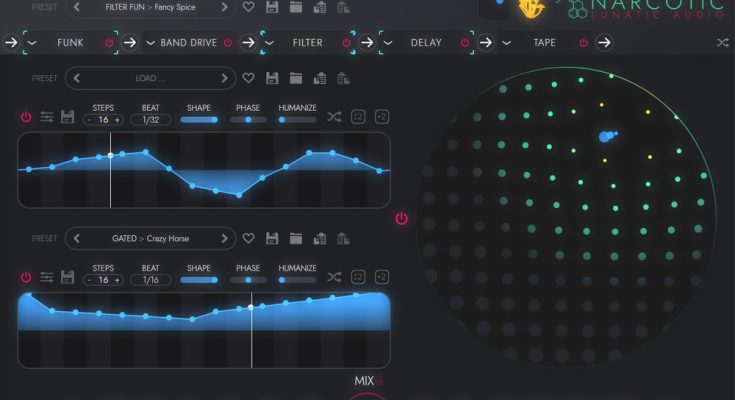Increase STEPS with plus on lower sequencer
The width and height of the screenshot is (735, 400).
[x=117, y=280]
